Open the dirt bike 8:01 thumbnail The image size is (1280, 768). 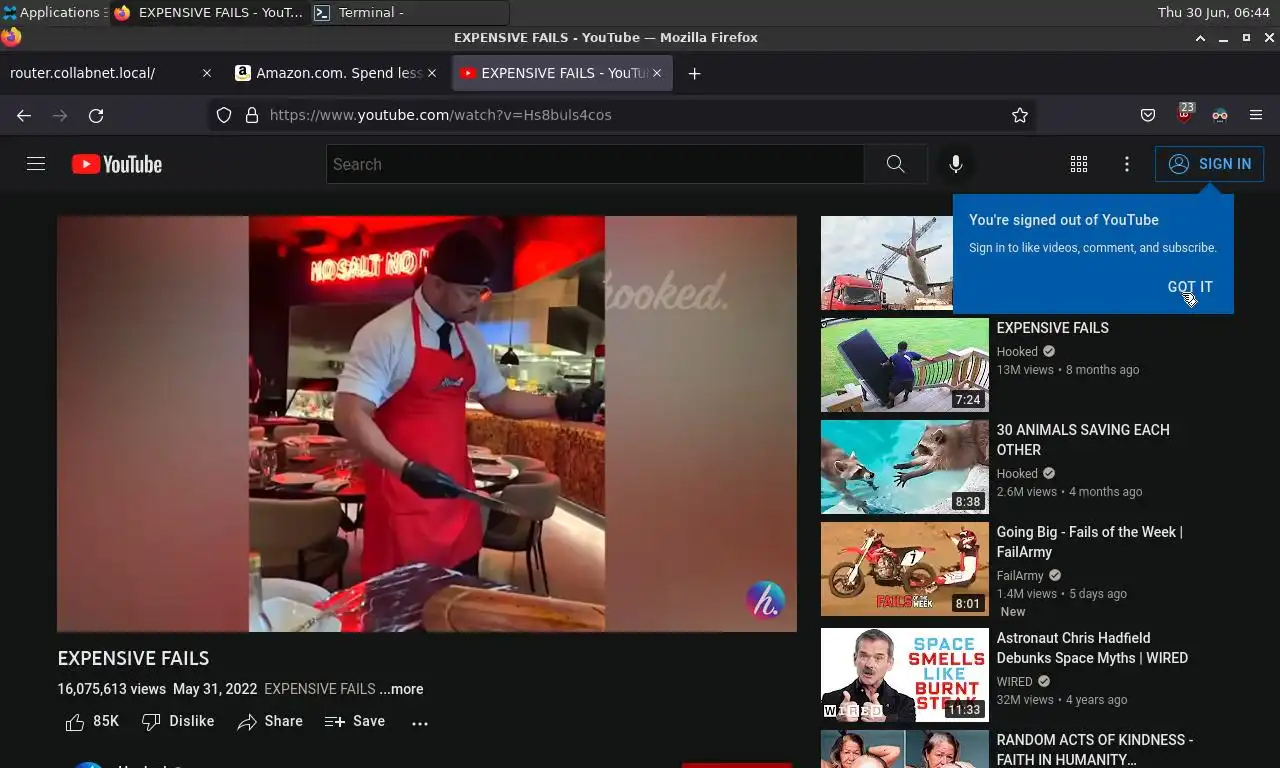pyautogui.click(x=905, y=569)
